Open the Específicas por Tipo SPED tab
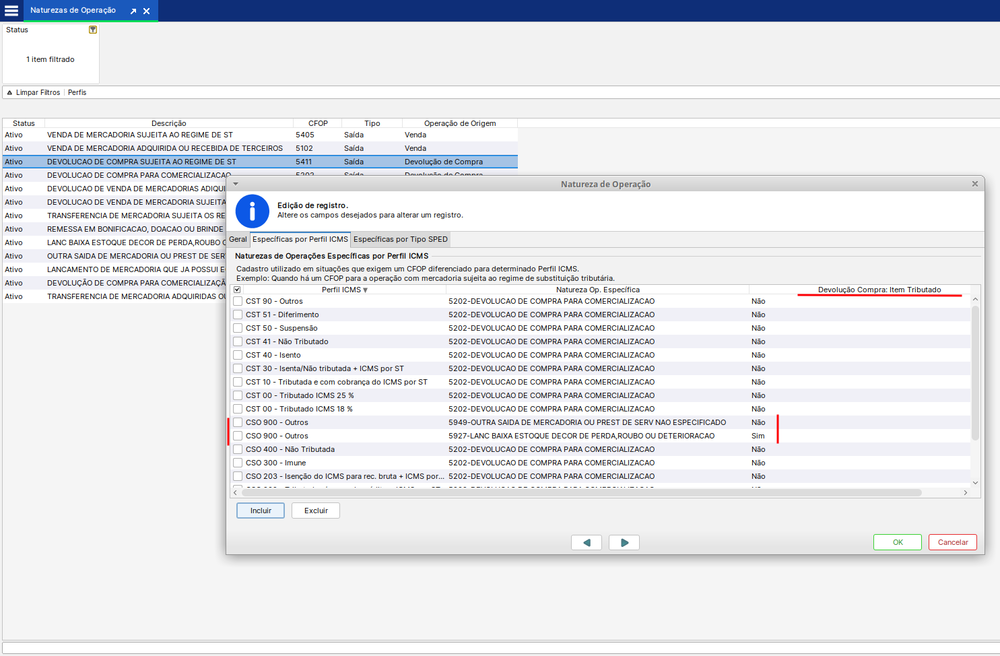 point(401,240)
